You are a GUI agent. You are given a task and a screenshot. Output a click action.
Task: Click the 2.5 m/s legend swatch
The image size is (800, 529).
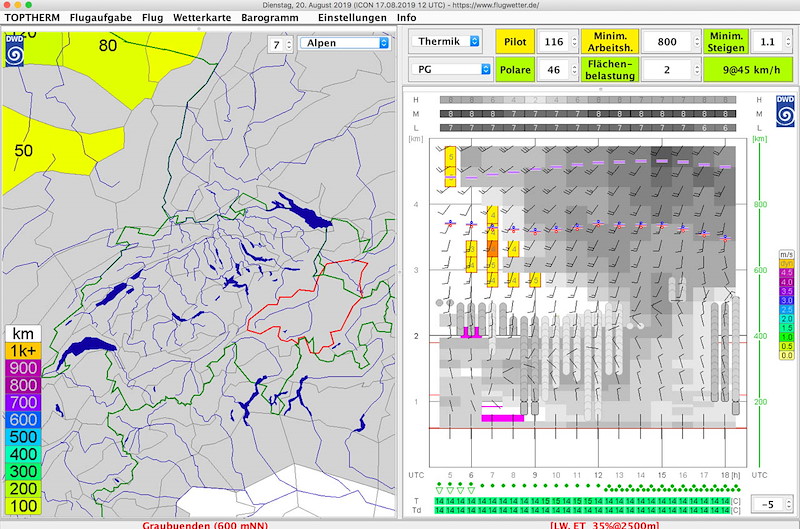(786, 310)
